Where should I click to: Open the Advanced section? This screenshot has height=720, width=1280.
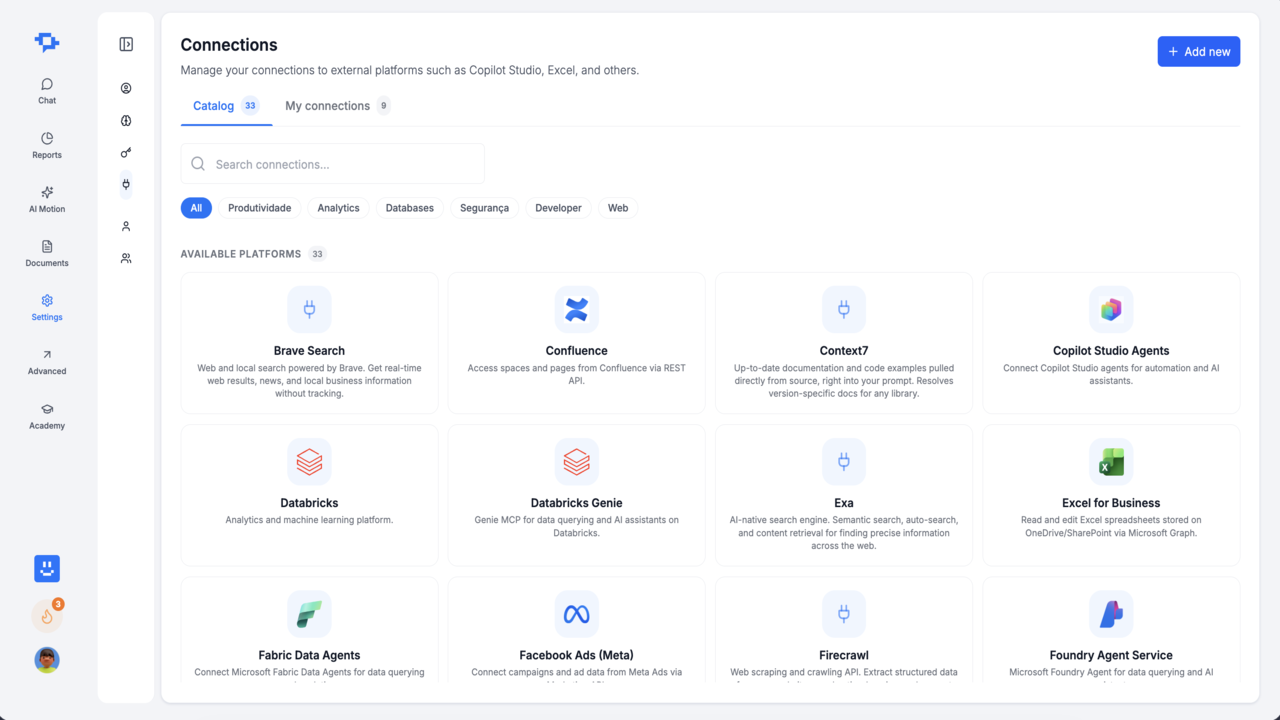coord(47,361)
